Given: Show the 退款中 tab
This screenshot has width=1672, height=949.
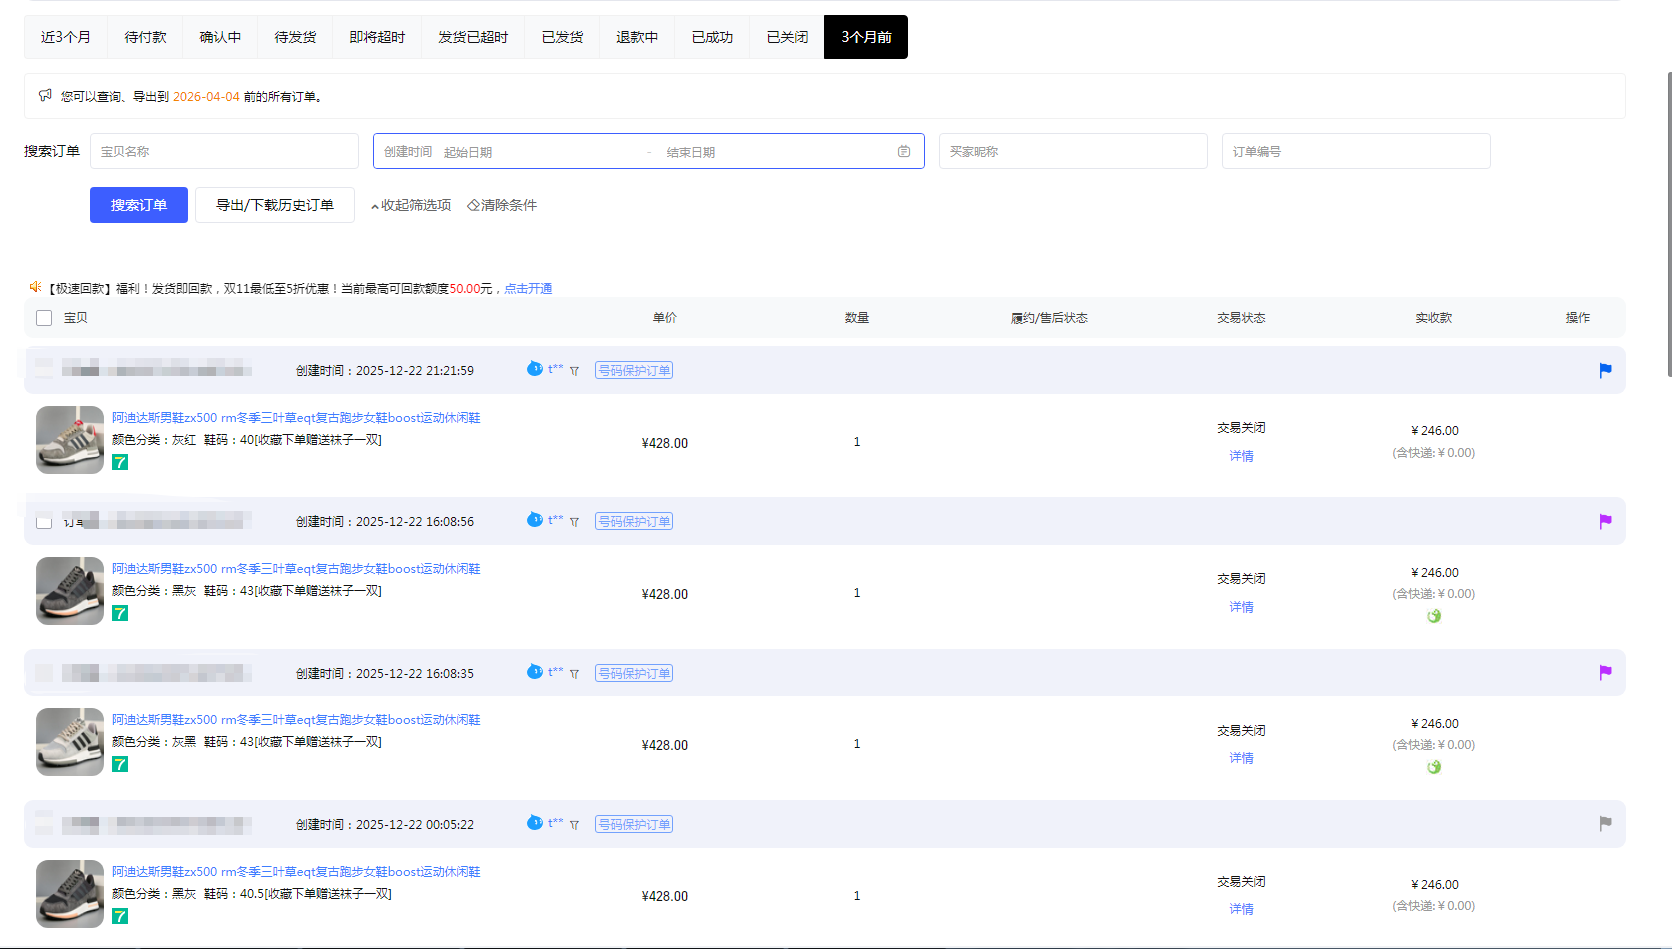Looking at the screenshot, I should tap(637, 37).
